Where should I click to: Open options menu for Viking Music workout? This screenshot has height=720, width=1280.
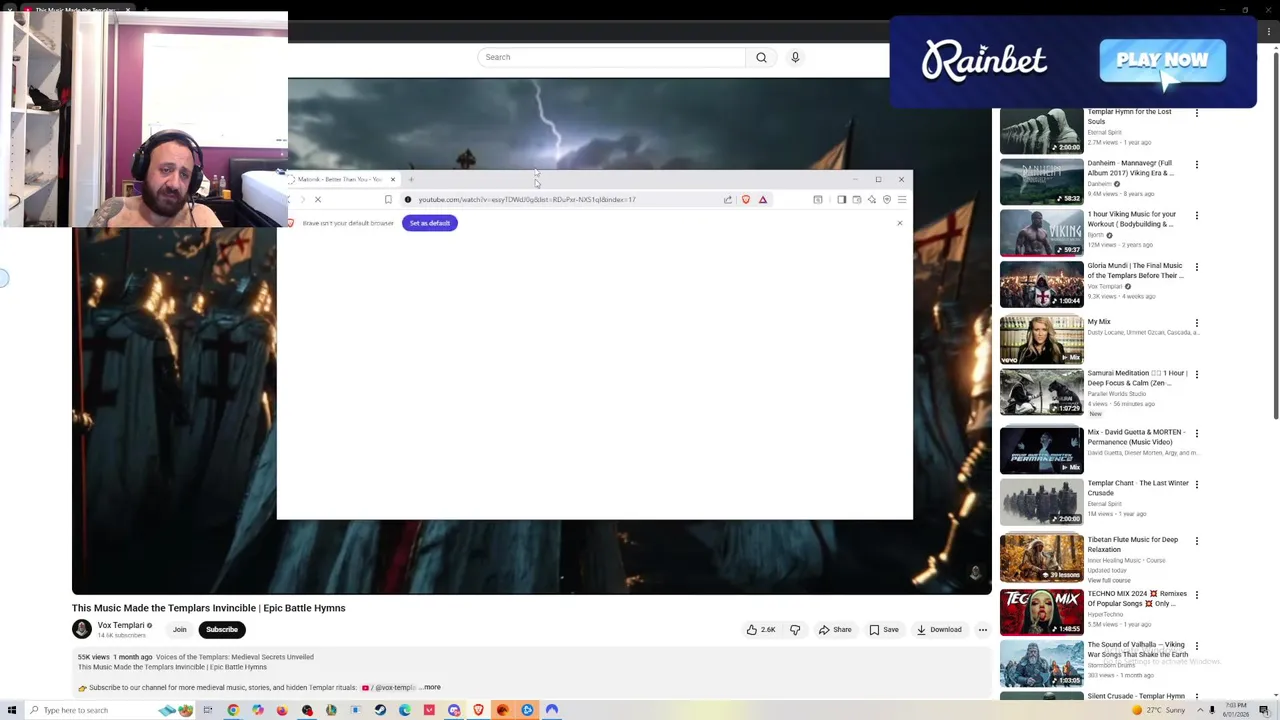tap(1197, 215)
